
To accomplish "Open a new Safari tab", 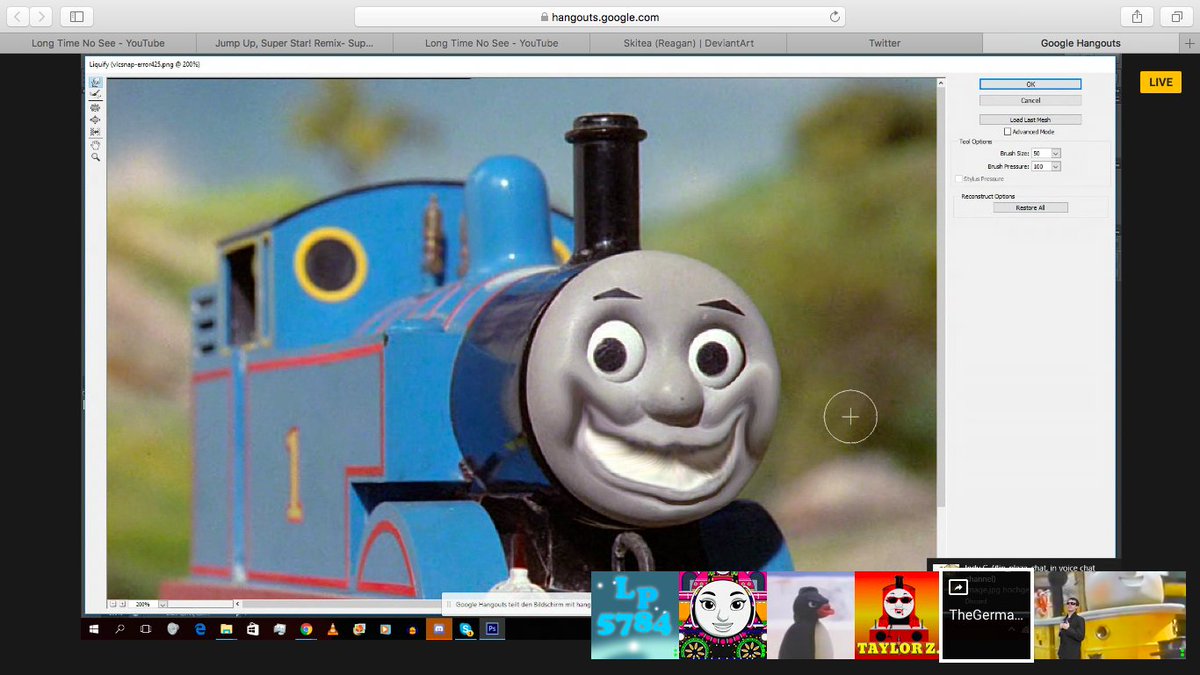I will coord(1189,43).
